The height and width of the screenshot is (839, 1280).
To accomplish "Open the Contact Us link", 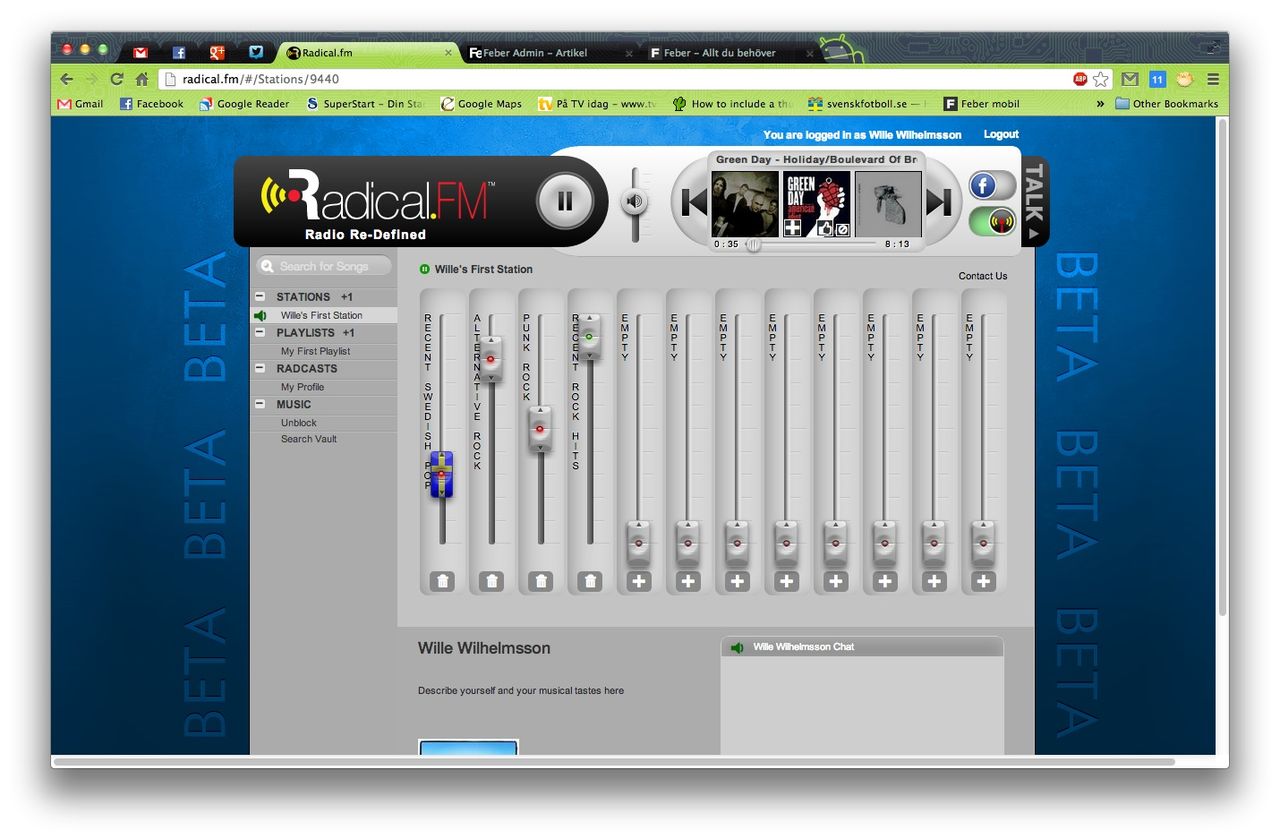I will pos(982,276).
